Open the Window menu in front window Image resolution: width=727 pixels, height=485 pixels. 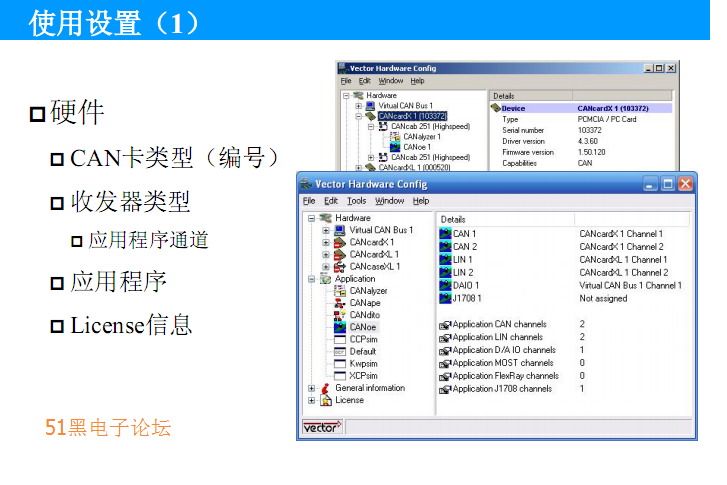point(389,201)
